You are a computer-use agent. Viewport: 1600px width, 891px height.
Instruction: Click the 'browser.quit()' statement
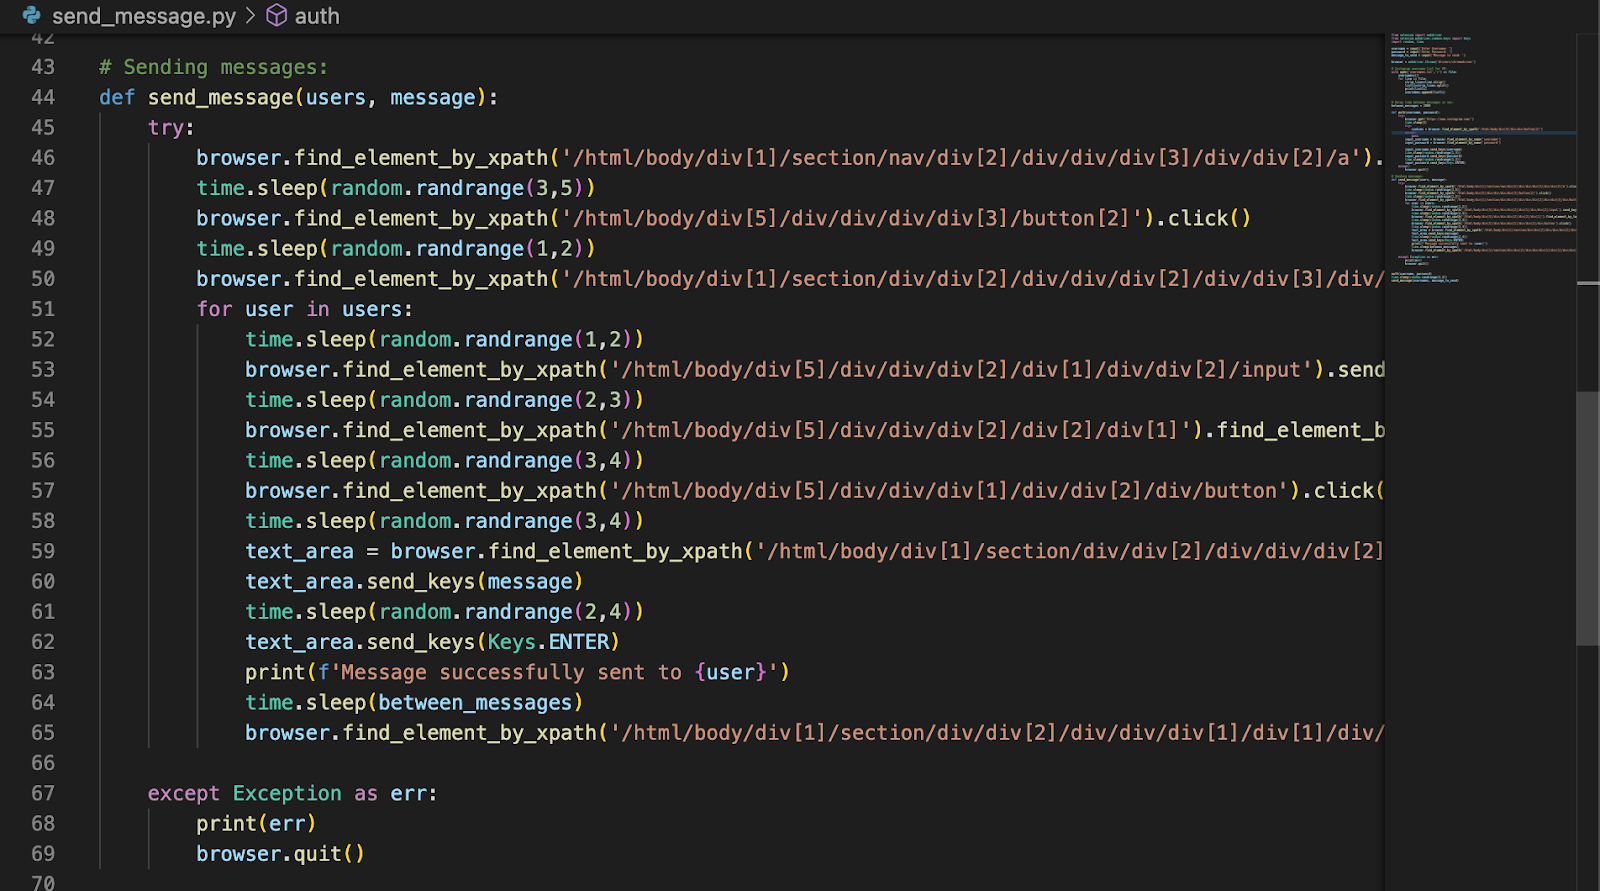click(281, 853)
